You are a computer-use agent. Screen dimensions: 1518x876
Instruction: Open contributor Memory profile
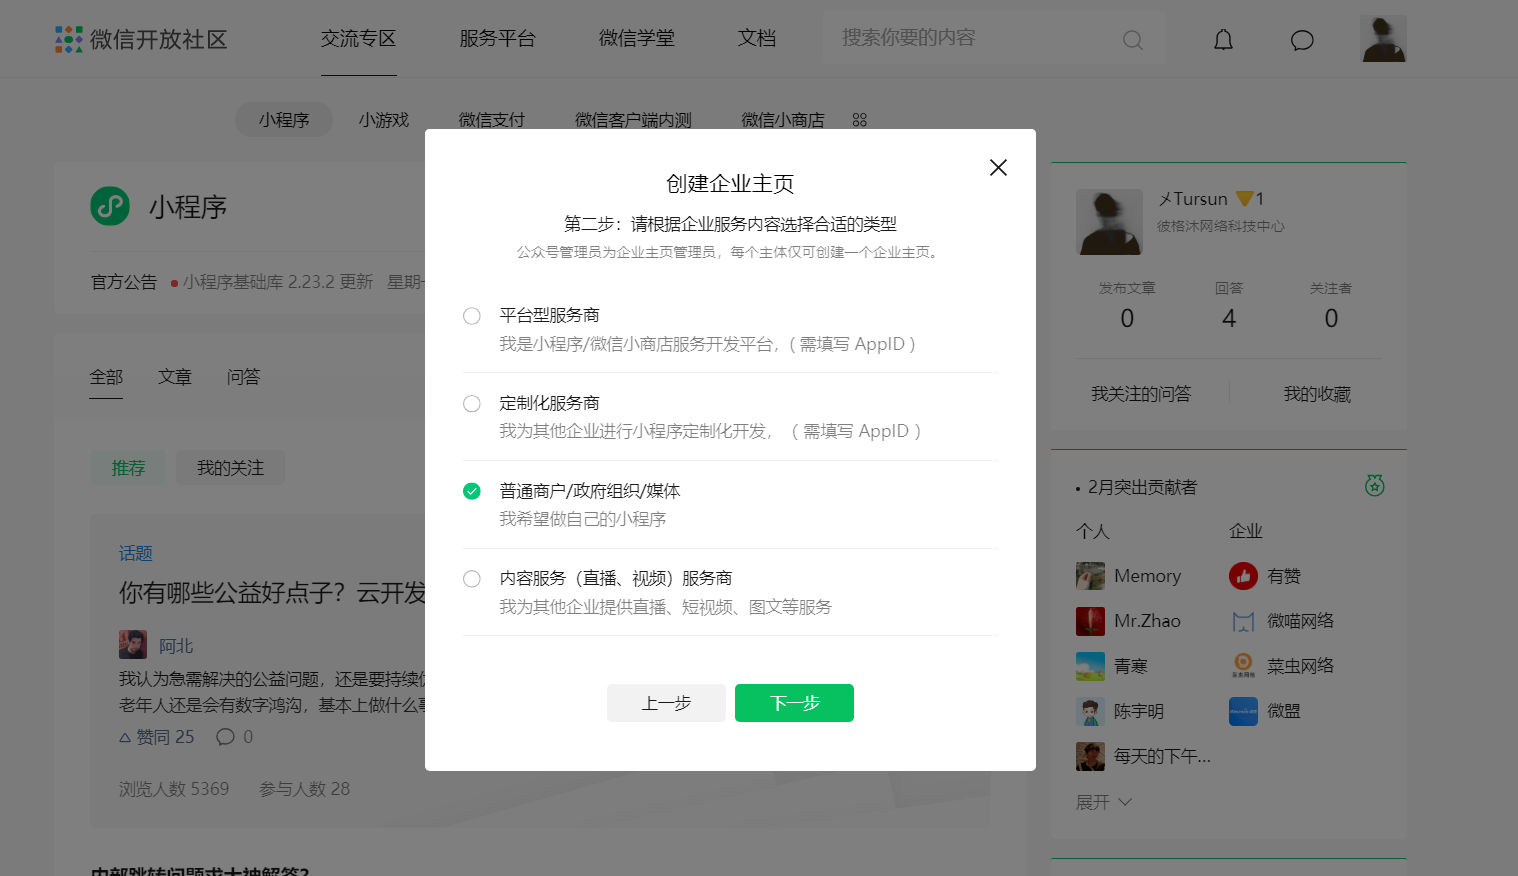[1147, 576]
